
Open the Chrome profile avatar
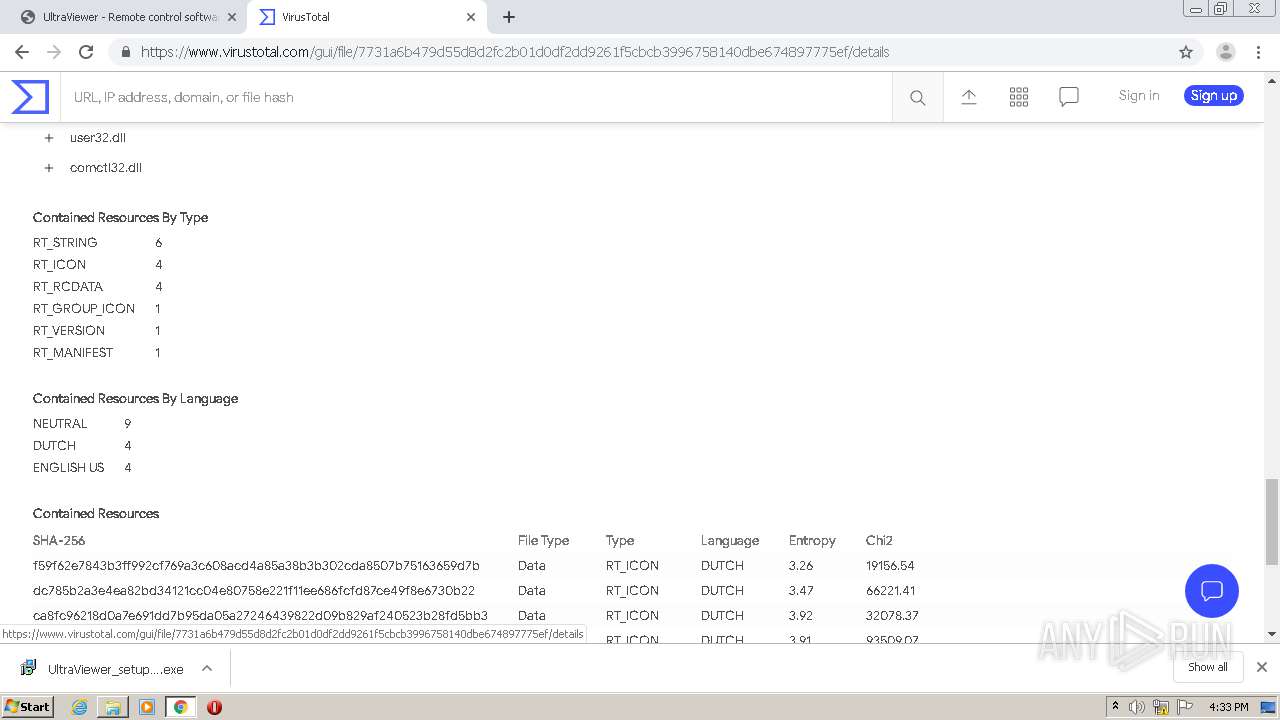pyautogui.click(x=1225, y=52)
